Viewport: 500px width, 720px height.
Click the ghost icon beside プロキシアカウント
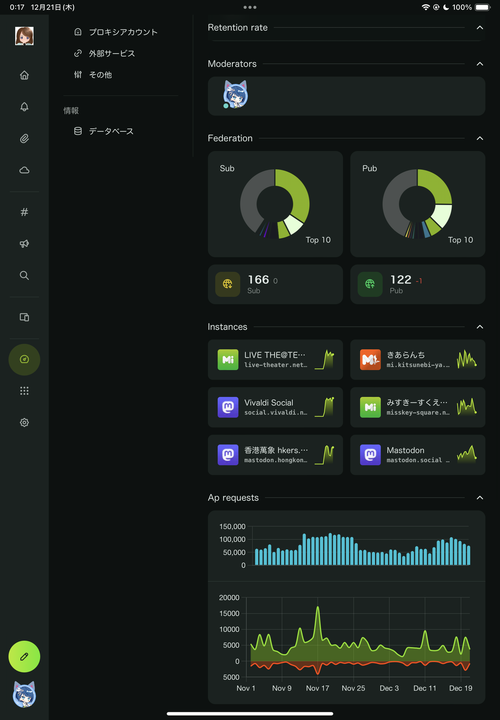tap(78, 32)
